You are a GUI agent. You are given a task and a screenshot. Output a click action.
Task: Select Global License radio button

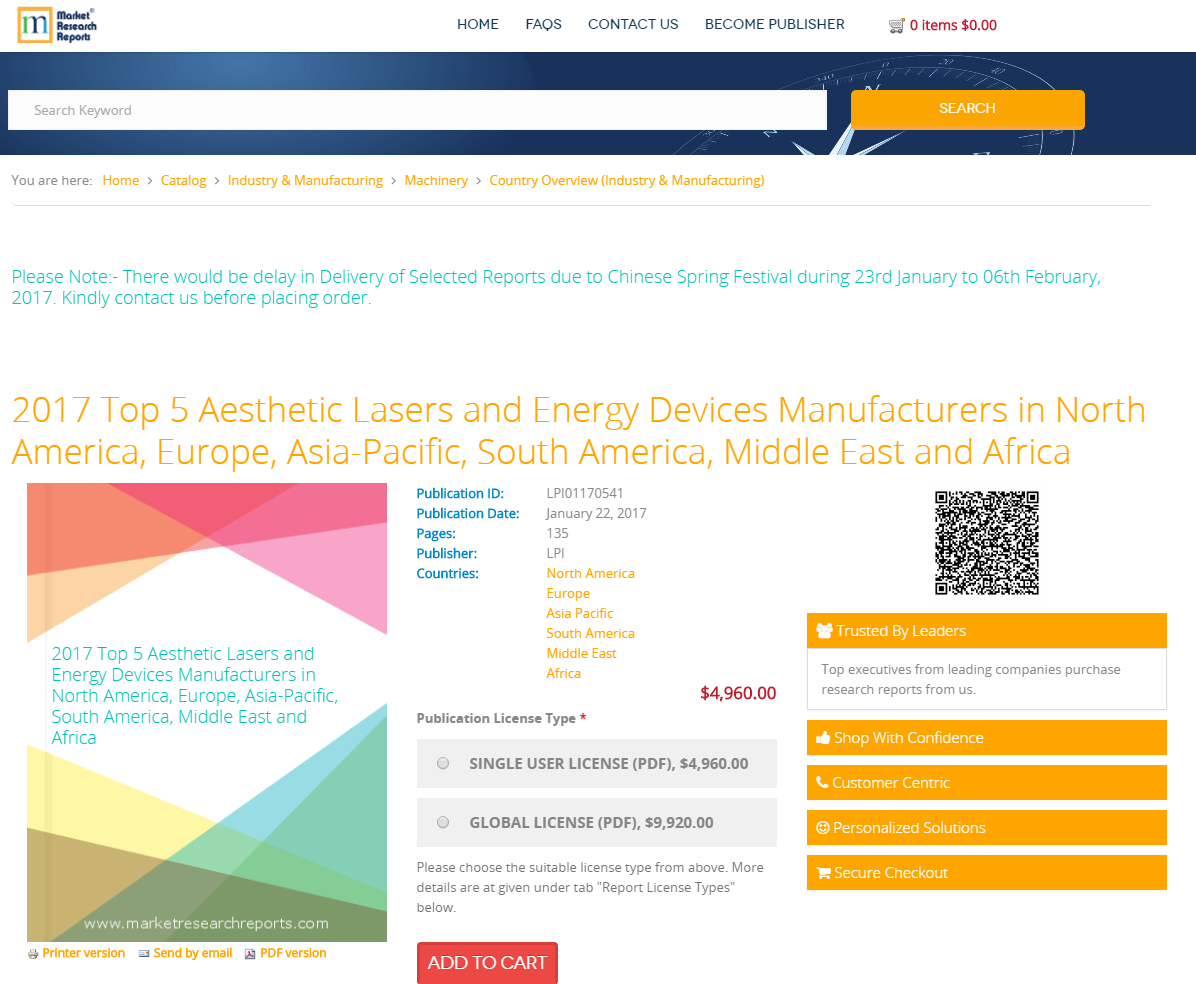click(443, 822)
